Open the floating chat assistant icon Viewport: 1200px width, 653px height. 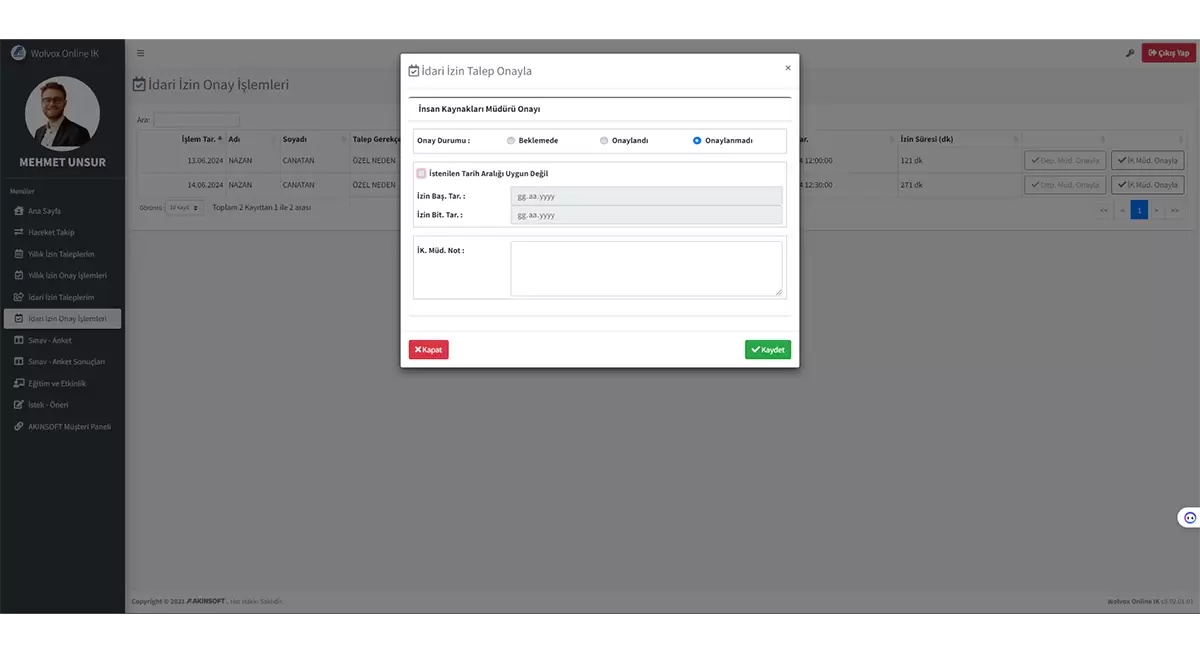coord(1189,517)
